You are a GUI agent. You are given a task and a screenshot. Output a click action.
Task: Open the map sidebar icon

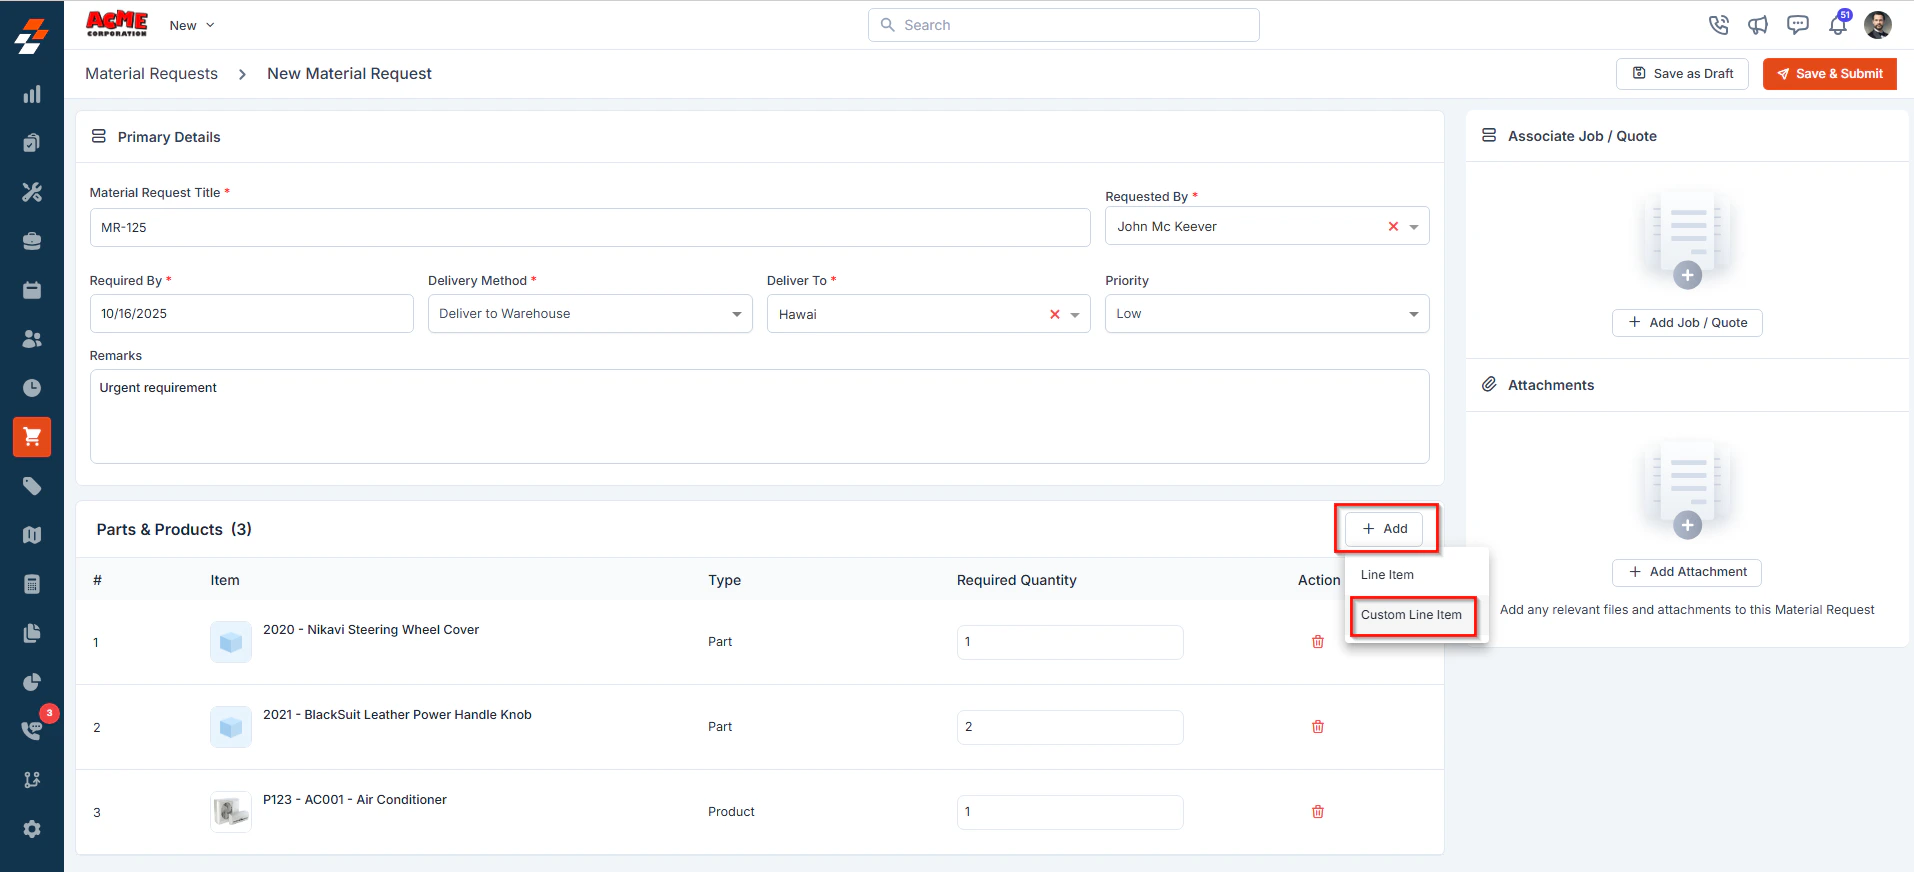[32, 535]
